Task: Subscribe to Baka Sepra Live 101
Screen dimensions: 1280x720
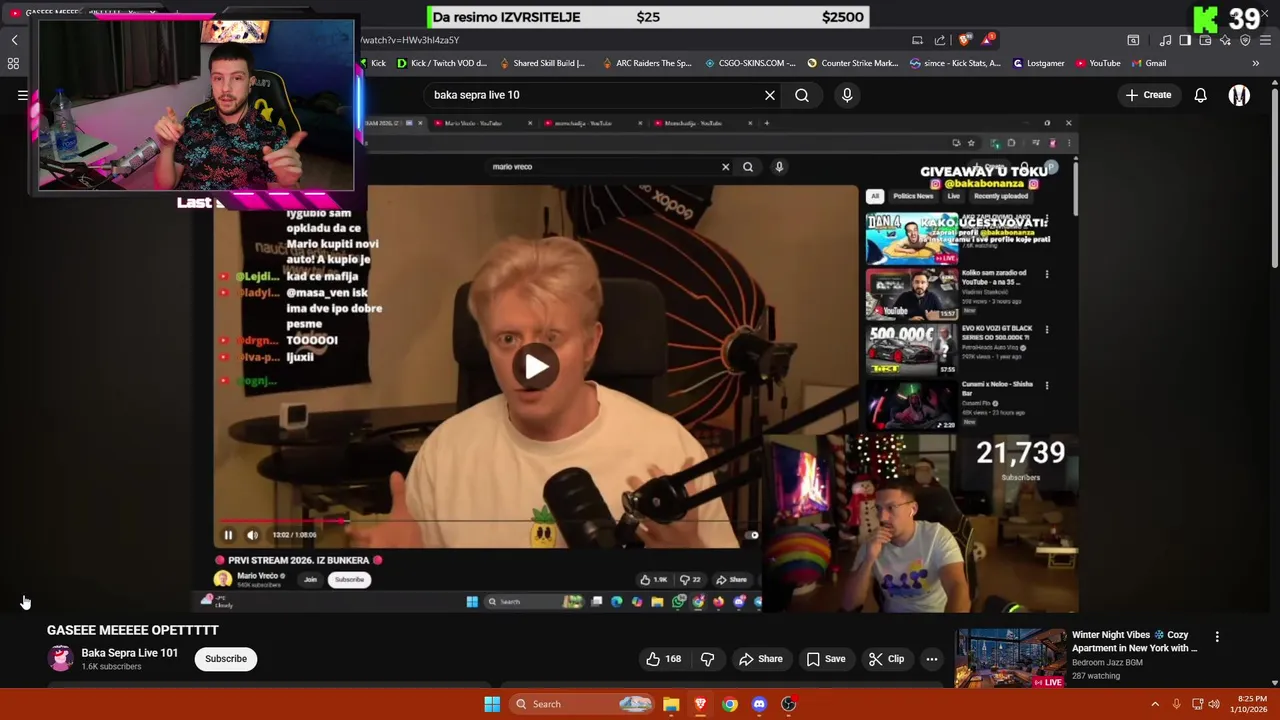Action: pyautogui.click(x=226, y=659)
